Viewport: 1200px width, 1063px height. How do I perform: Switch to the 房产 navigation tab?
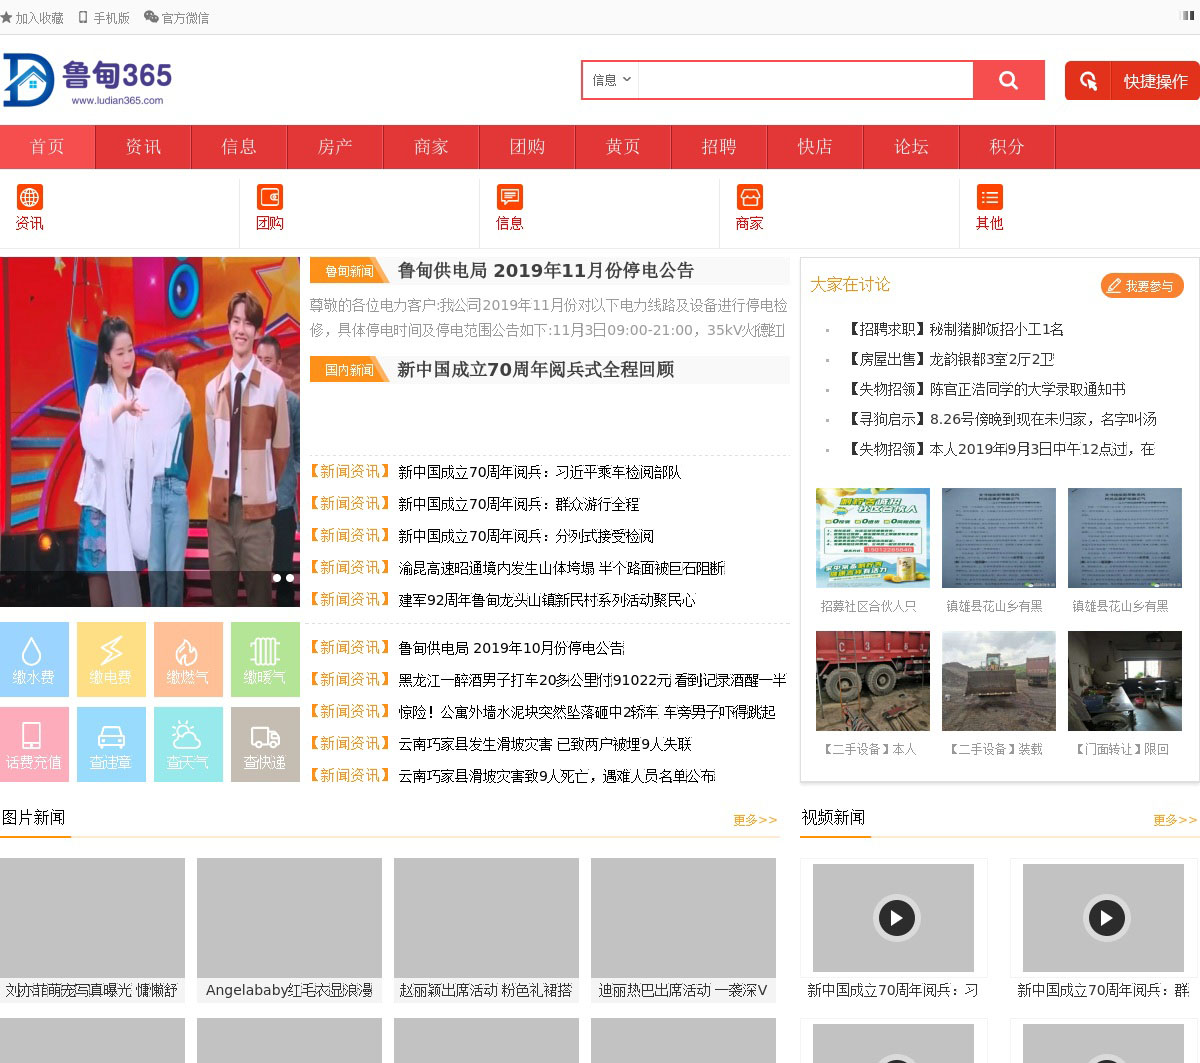(335, 147)
